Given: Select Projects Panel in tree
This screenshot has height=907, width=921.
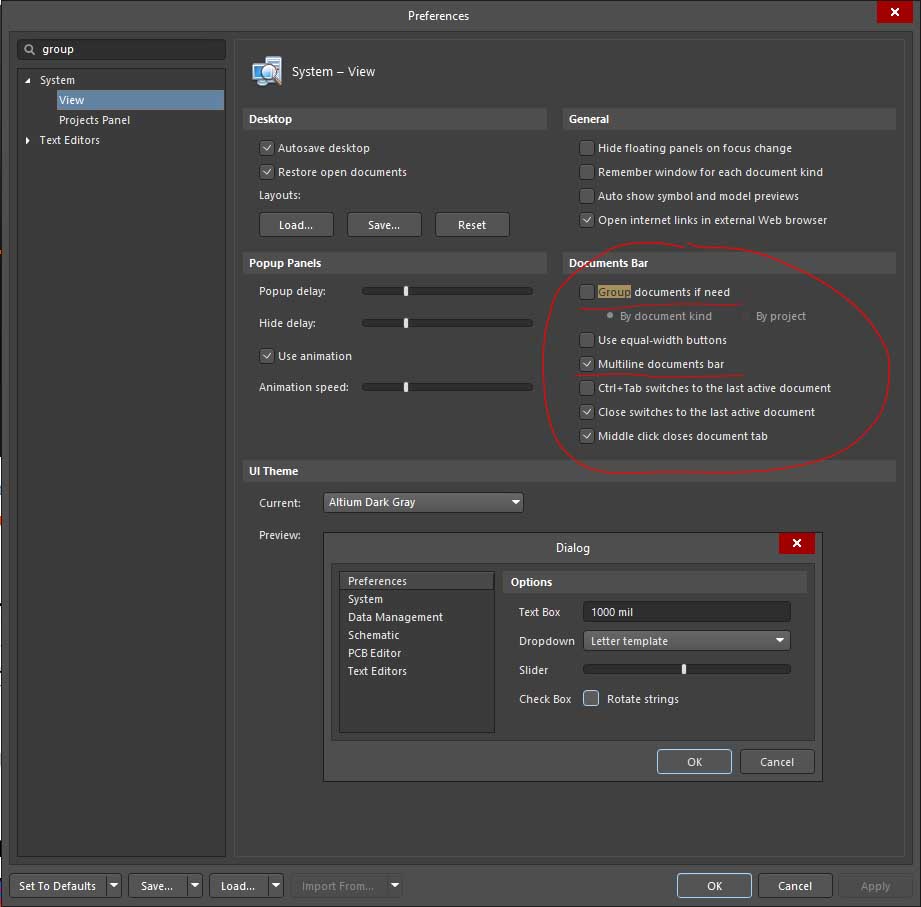Looking at the screenshot, I should pyautogui.click(x=94, y=120).
